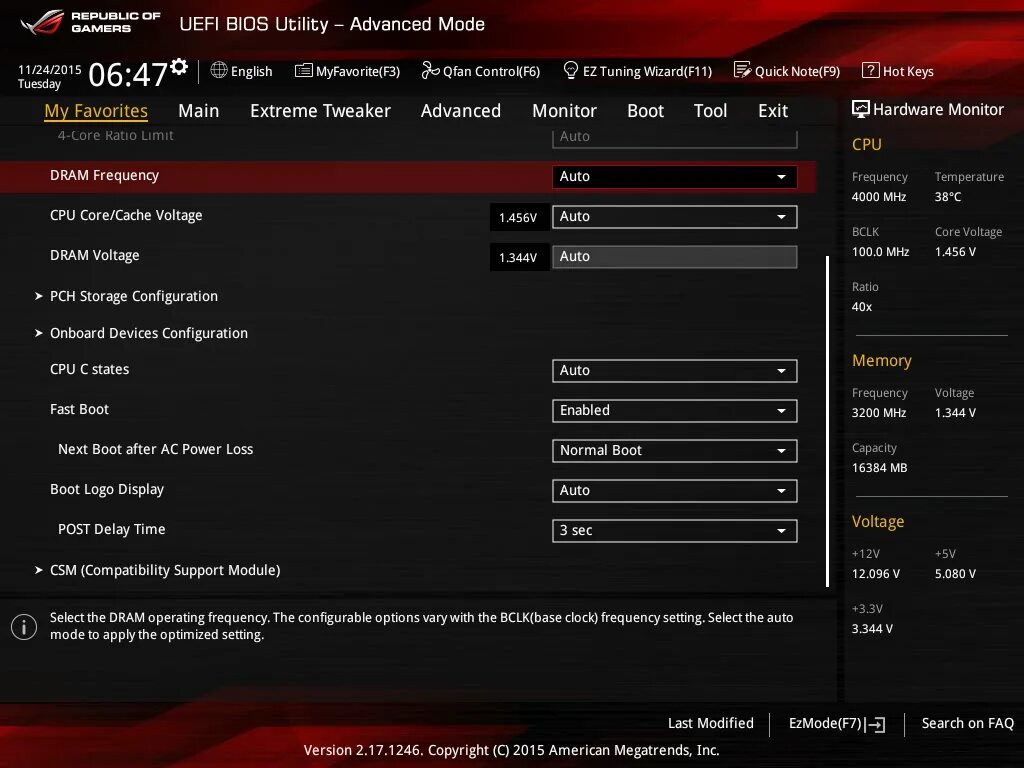The width and height of the screenshot is (1024, 768).
Task: Open Qfan Control(F6) fan icon
Action: 430,70
